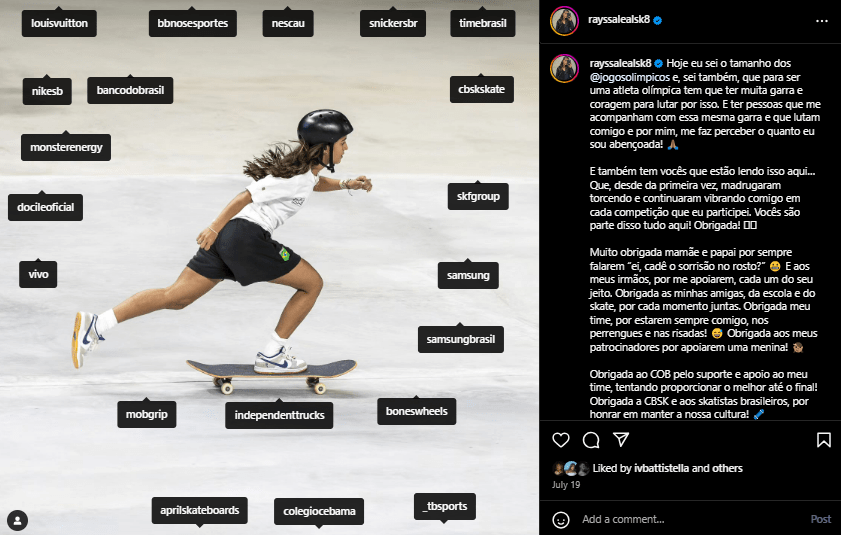This screenshot has height=535, width=841.
Task: Click rayssalealsk8 avatar beside caption
Action: 564,69
